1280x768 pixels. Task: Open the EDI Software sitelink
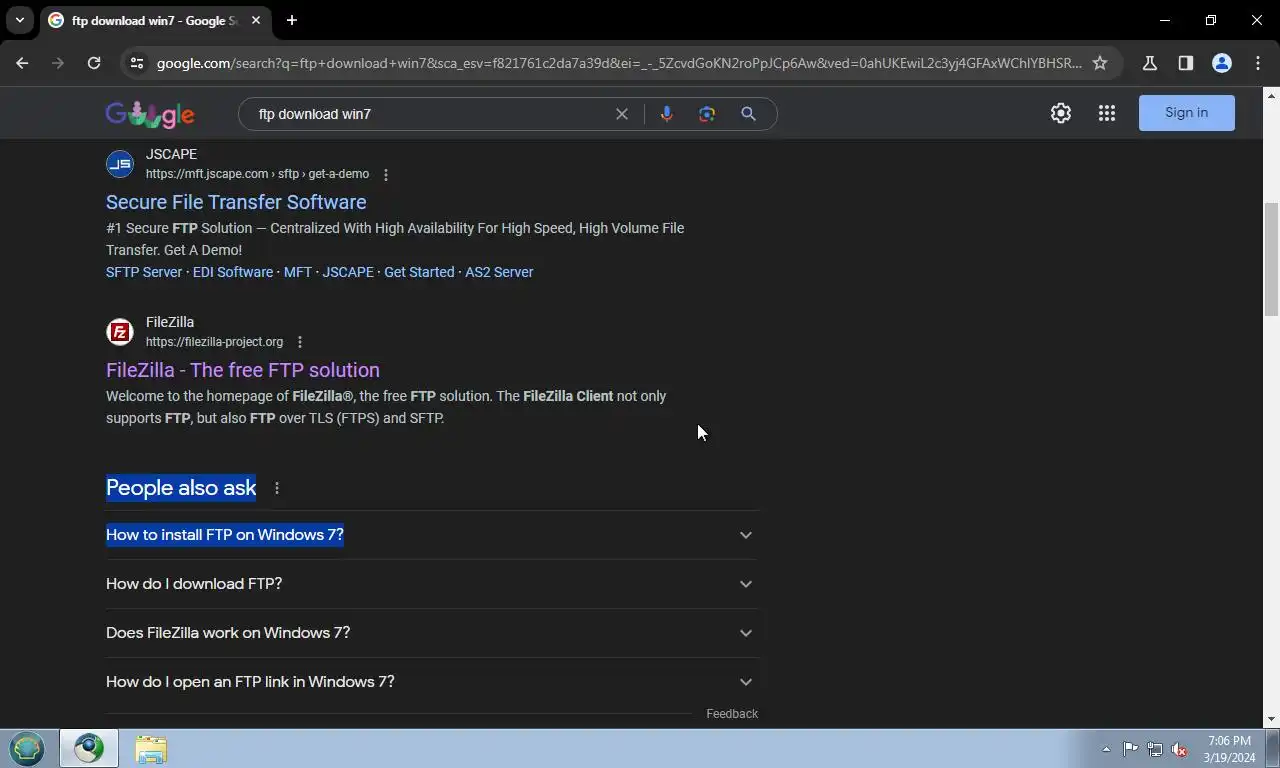click(x=233, y=272)
